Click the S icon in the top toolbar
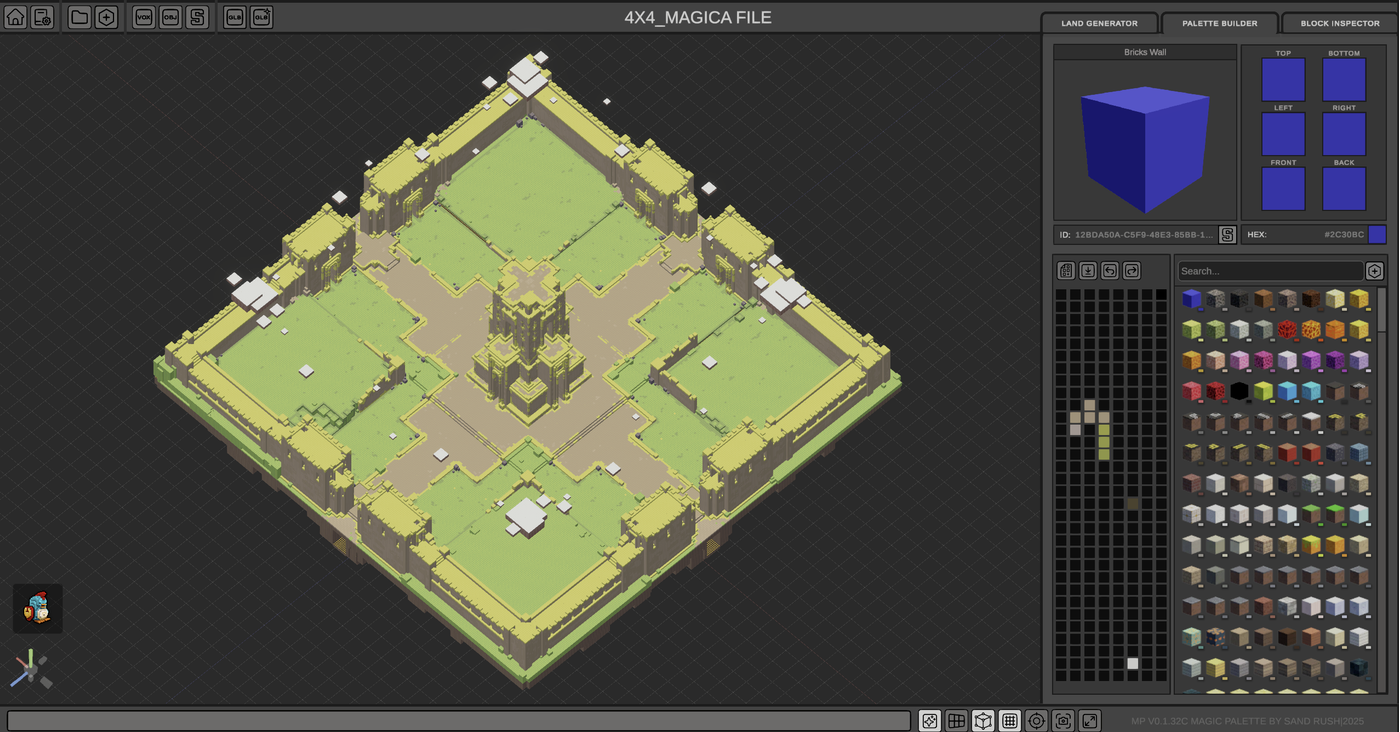 pos(197,17)
